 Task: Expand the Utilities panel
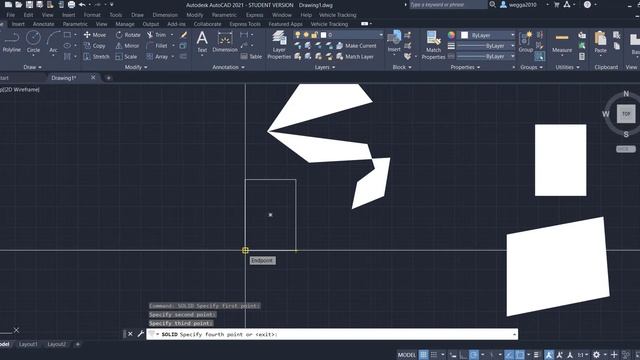click(x=567, y=67)
